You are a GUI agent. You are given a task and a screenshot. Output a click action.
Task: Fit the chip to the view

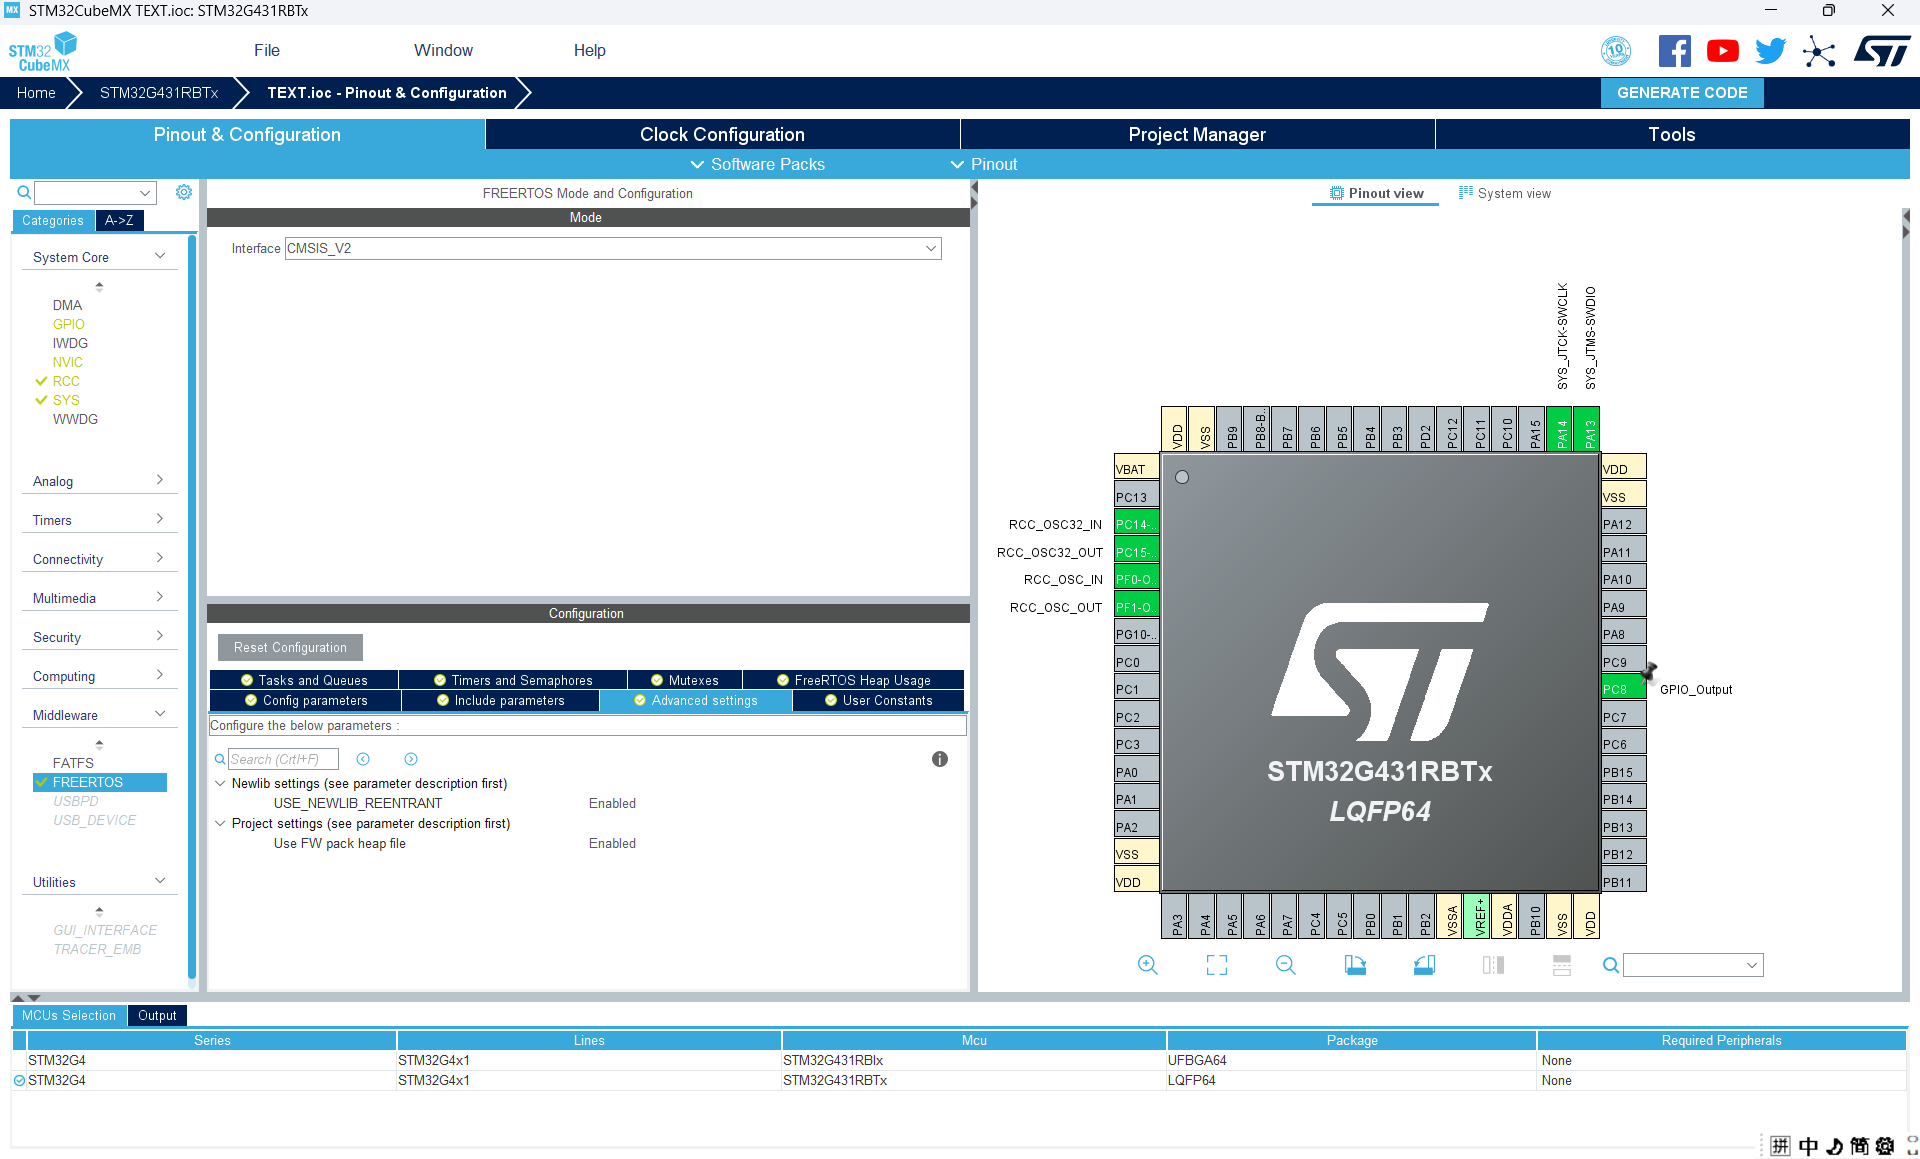click(x=1216, y=965)
